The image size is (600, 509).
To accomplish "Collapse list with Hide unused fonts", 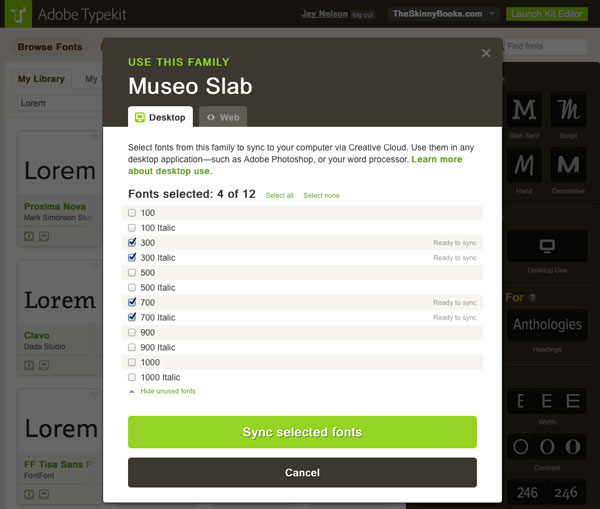I will [168, 391].
